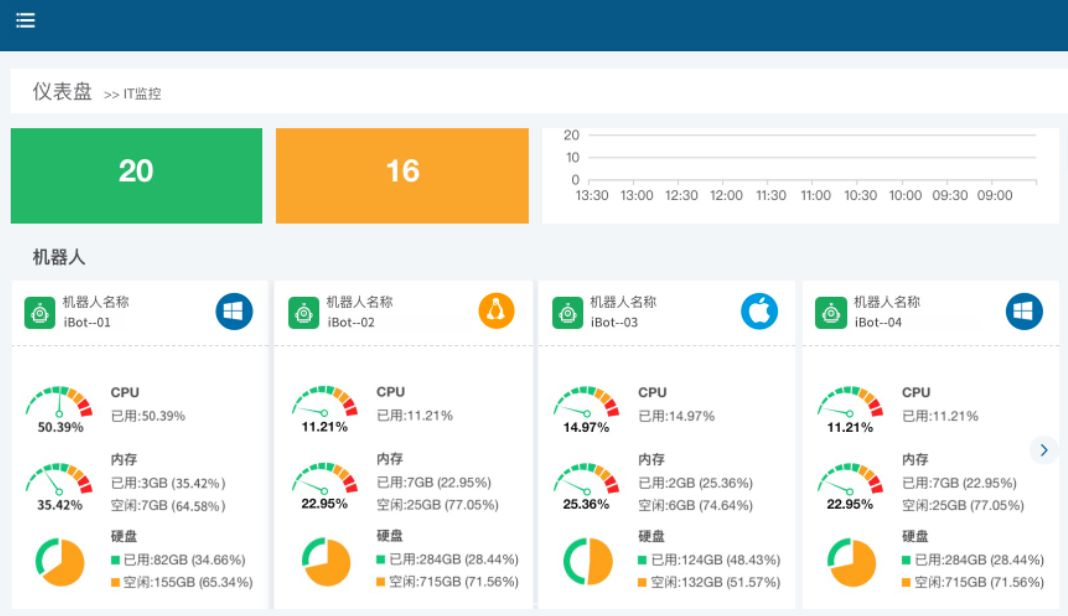Click the text 已用:2GB (25.36%)
Viewport: 1068px width, 616px height.
tap(695, 483)
